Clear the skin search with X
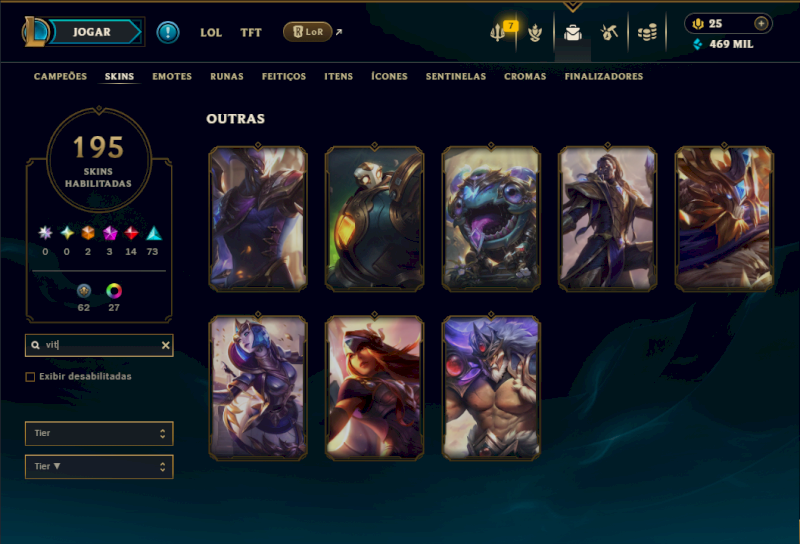Screen dimensions: 800x544 [x=165, y=345]
